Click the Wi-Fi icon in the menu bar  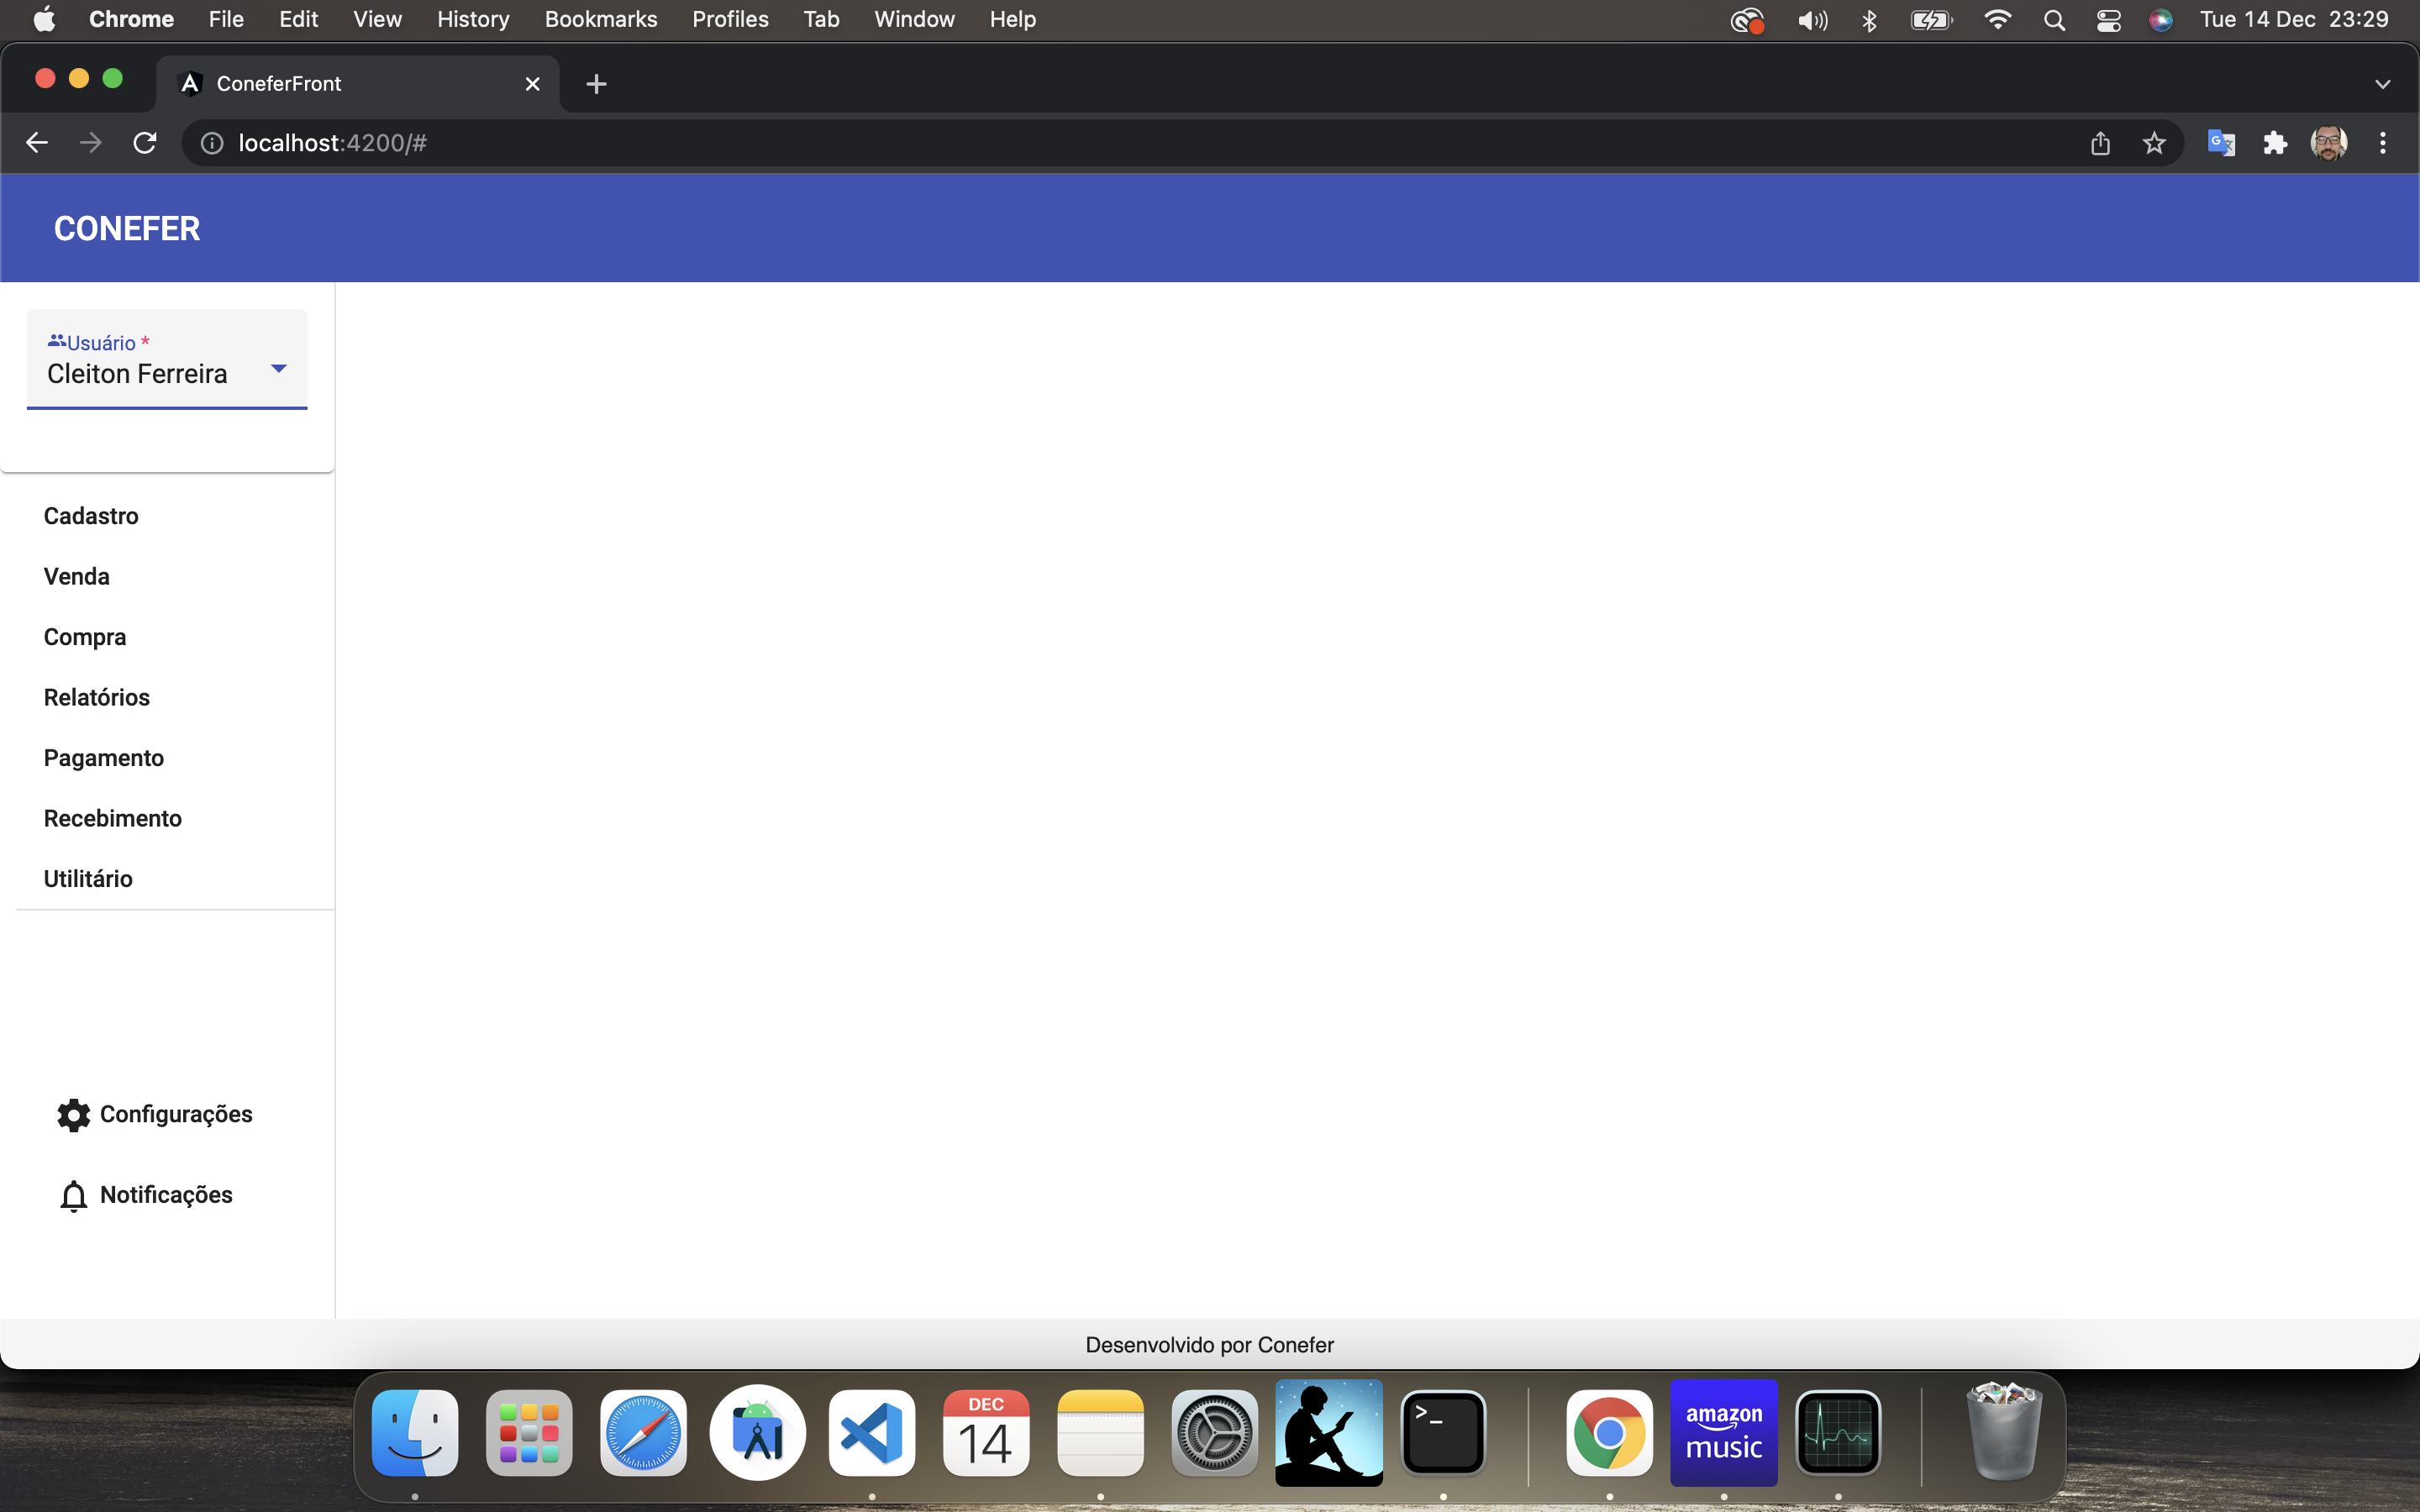point(1996,19)
